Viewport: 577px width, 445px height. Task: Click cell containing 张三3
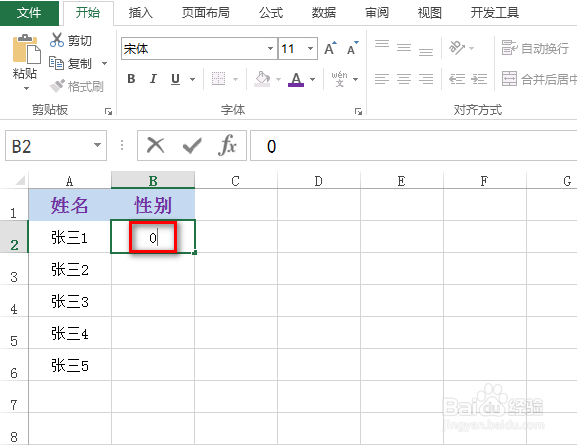(x=70, y=301)
